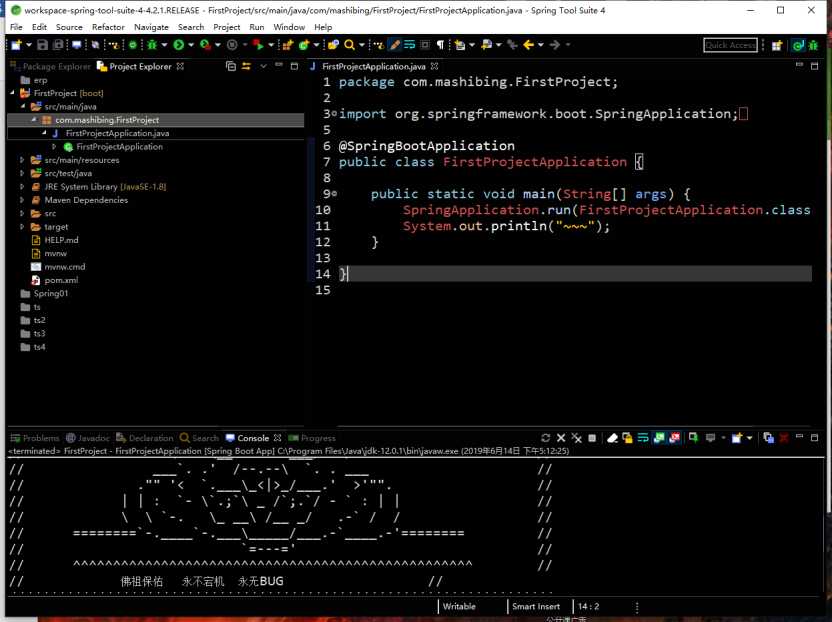
Task: Switch to the Package Explorer tab
Action: 51,66
